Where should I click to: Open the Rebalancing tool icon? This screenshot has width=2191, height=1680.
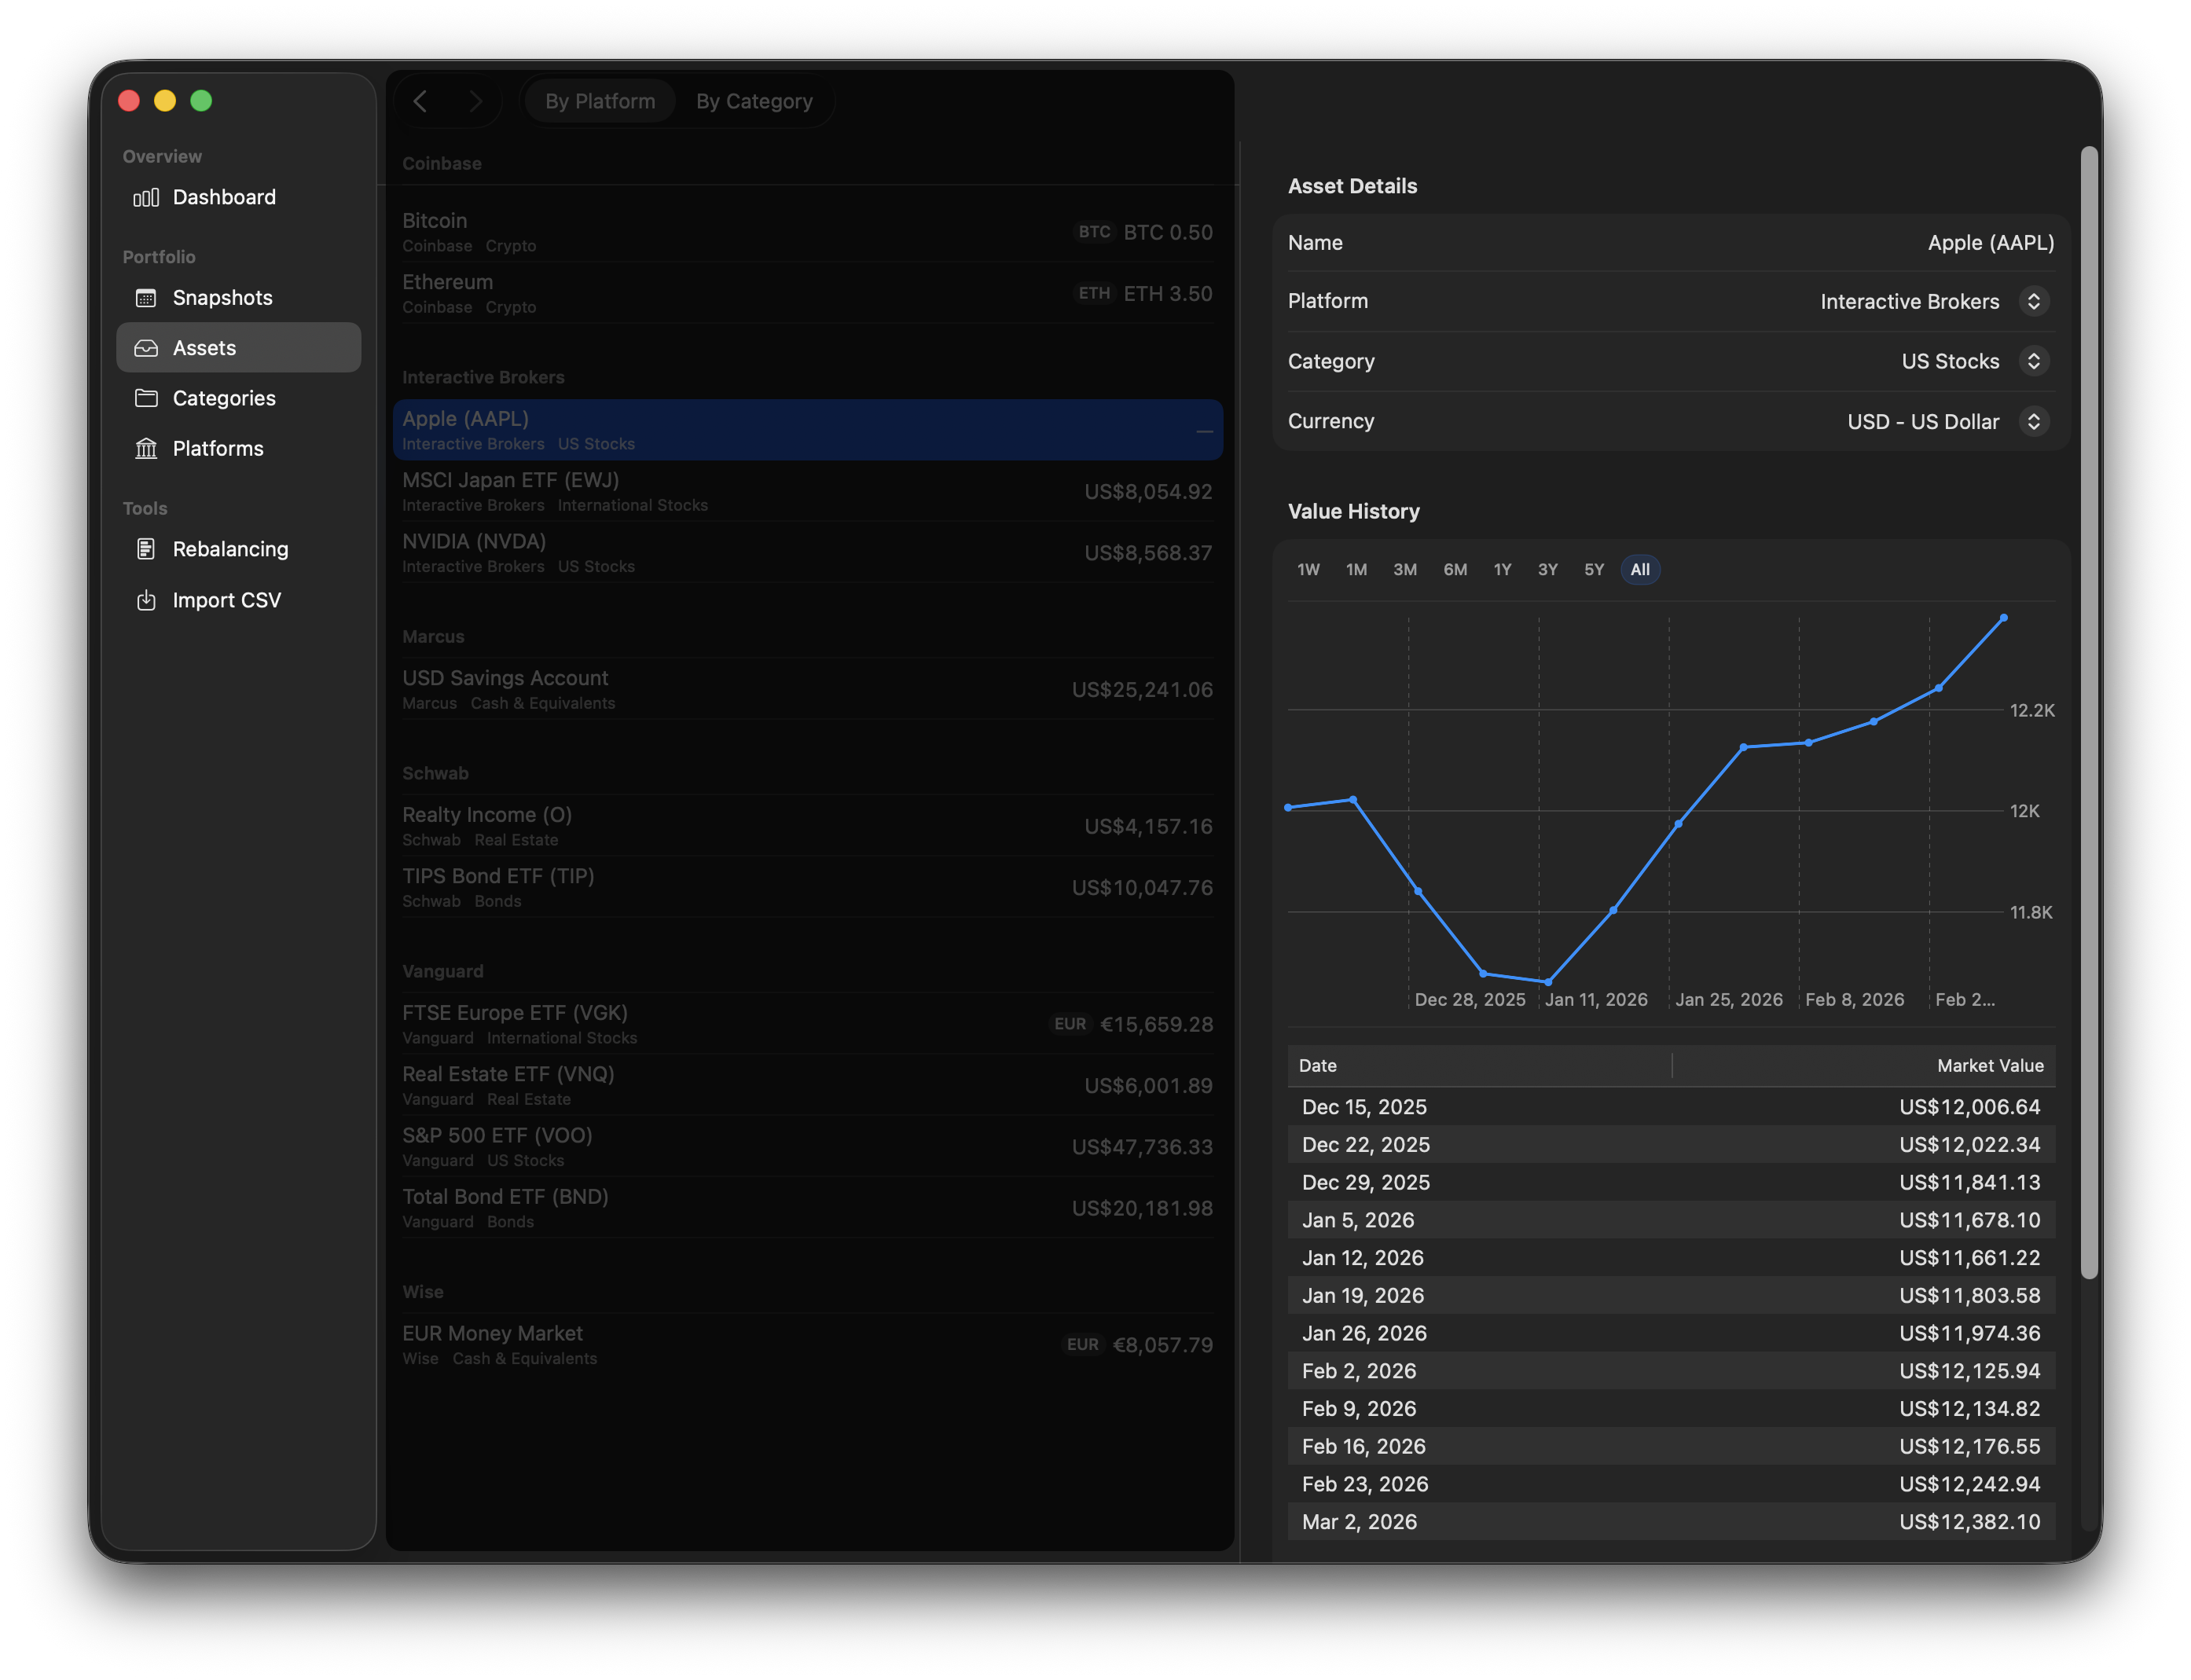pyautogui.click(x=146, y=548)
